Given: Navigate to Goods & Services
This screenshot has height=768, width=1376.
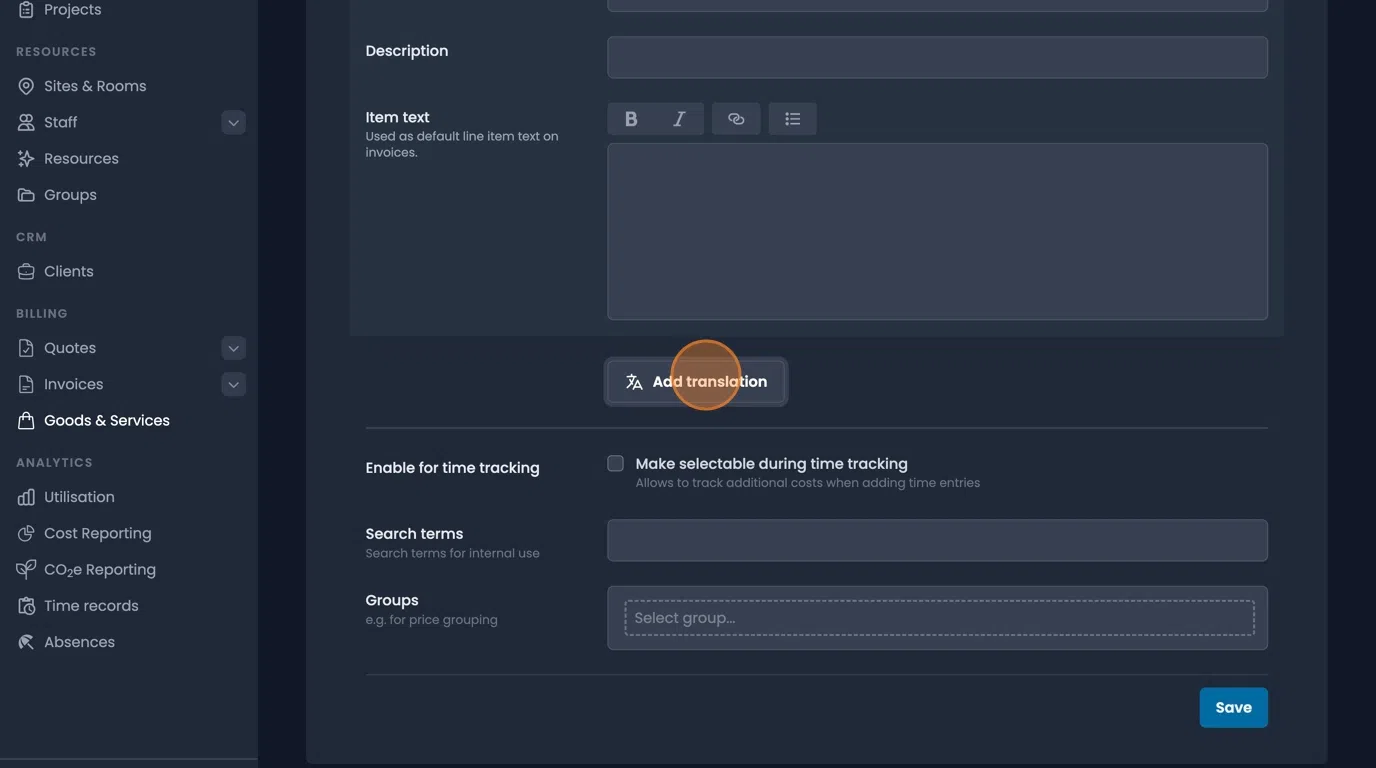Looking at the screenshot, I should tap(106, 419).
